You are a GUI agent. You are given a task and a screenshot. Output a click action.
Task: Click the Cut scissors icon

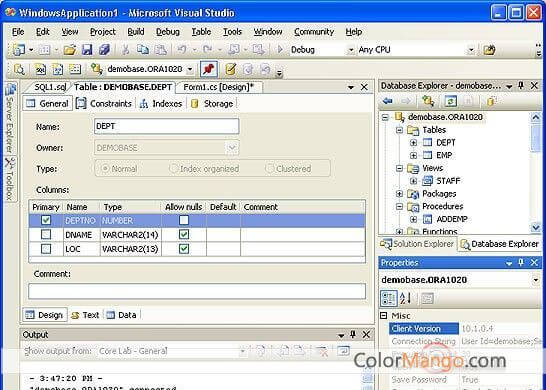coord(125,50)
